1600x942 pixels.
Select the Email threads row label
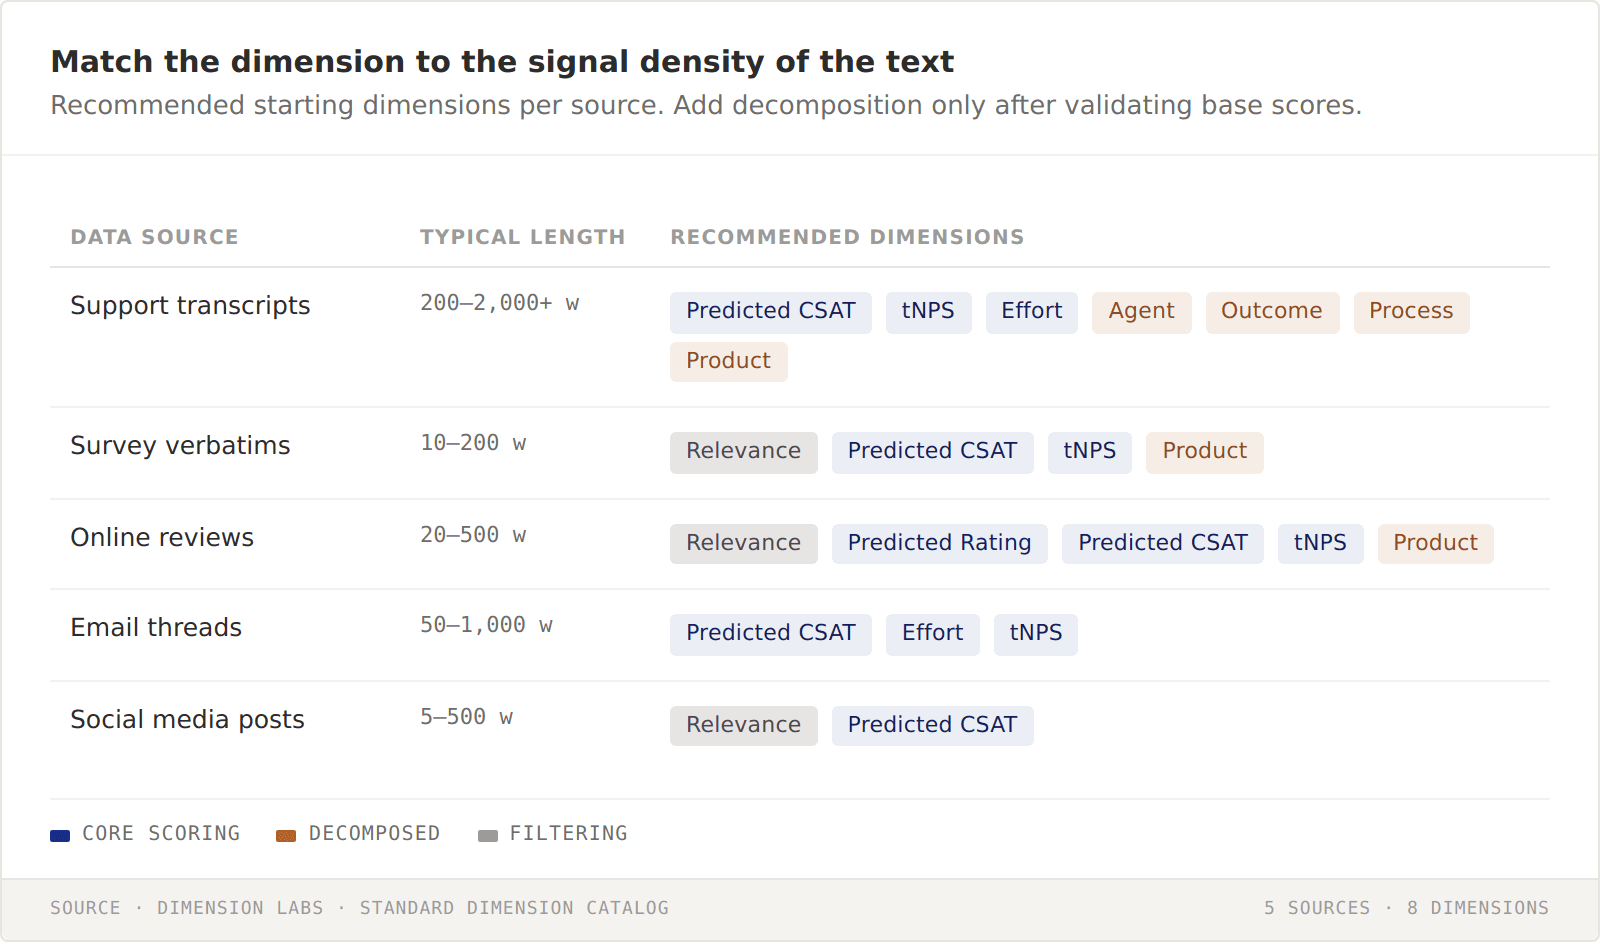pyautogui.click(x=156, y=628)
